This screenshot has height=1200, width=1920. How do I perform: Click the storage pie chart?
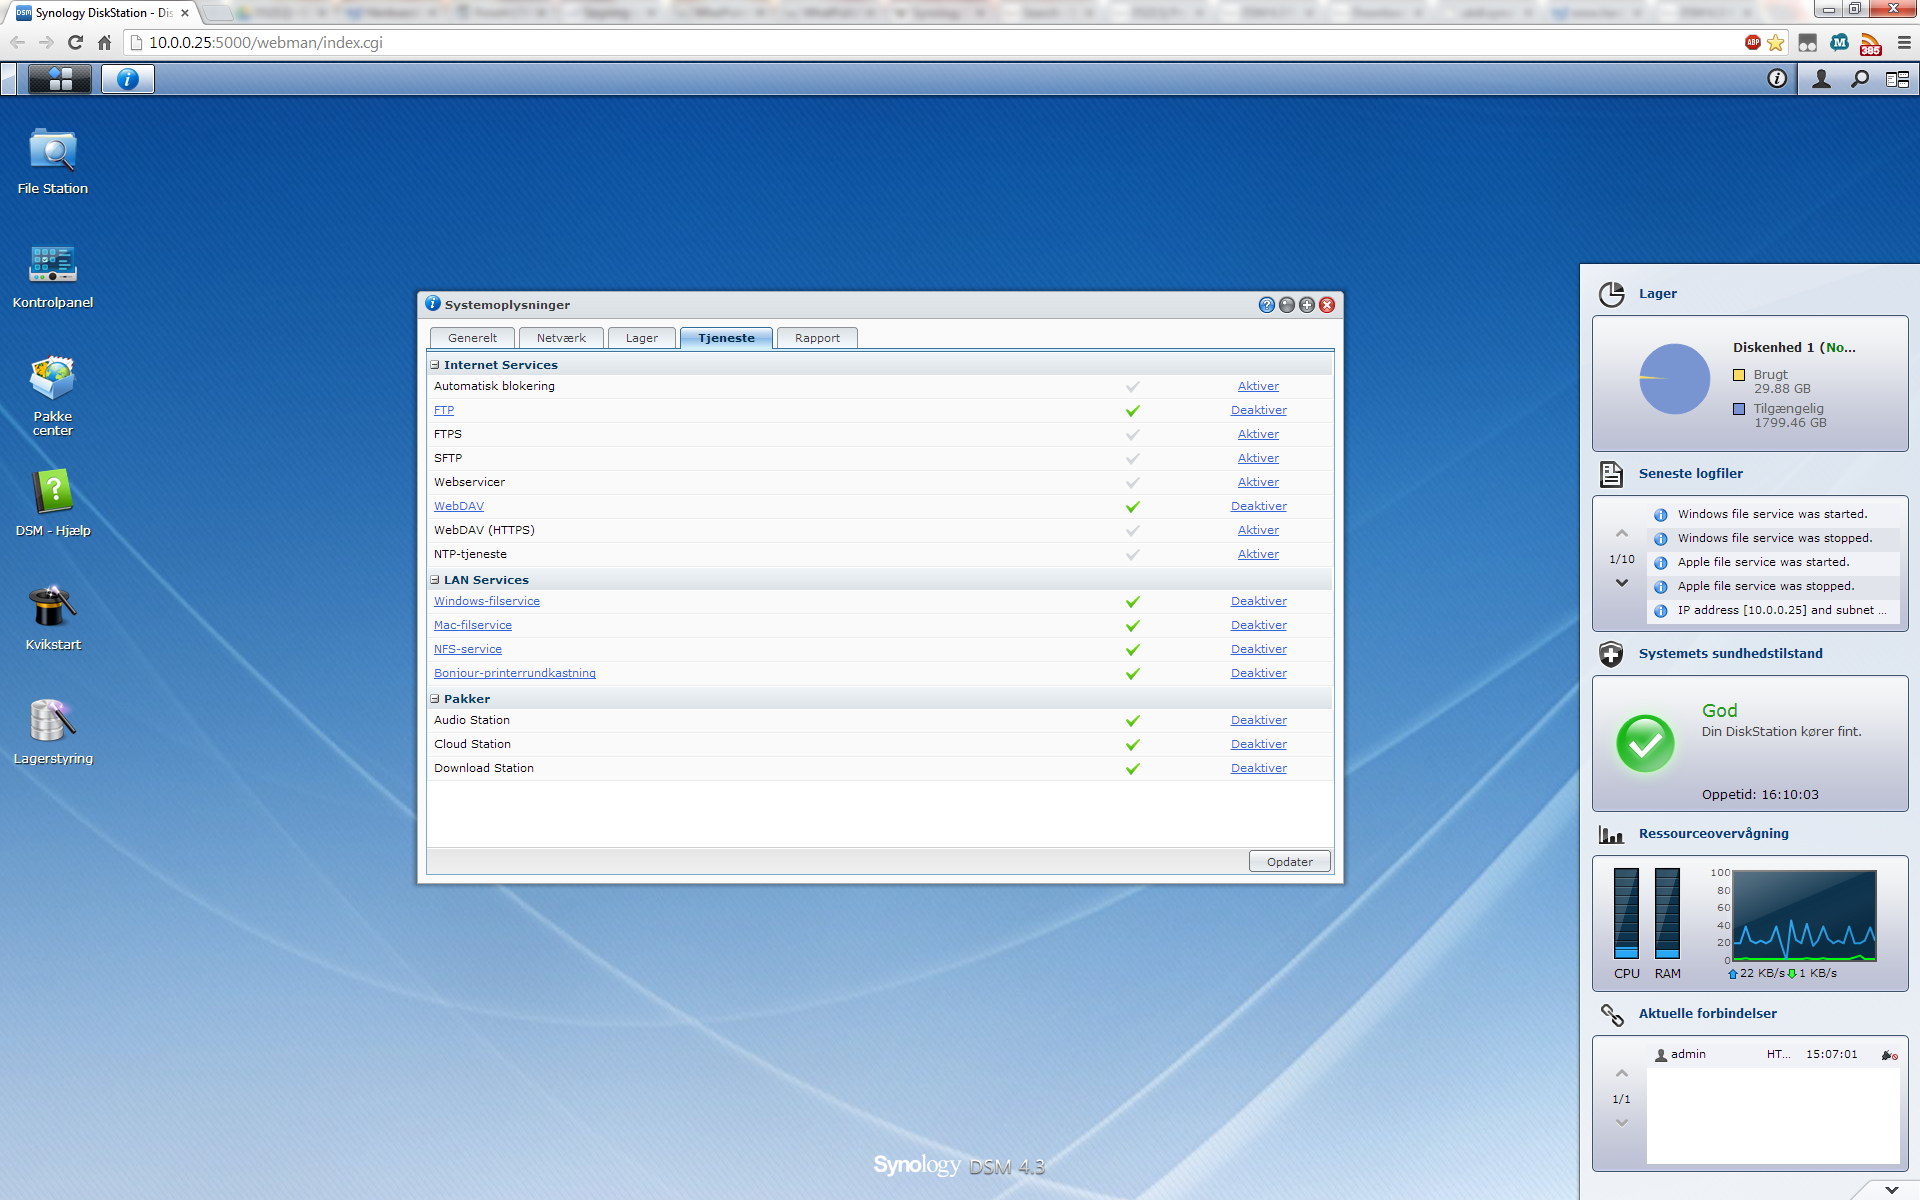(x=1675, y=379)
